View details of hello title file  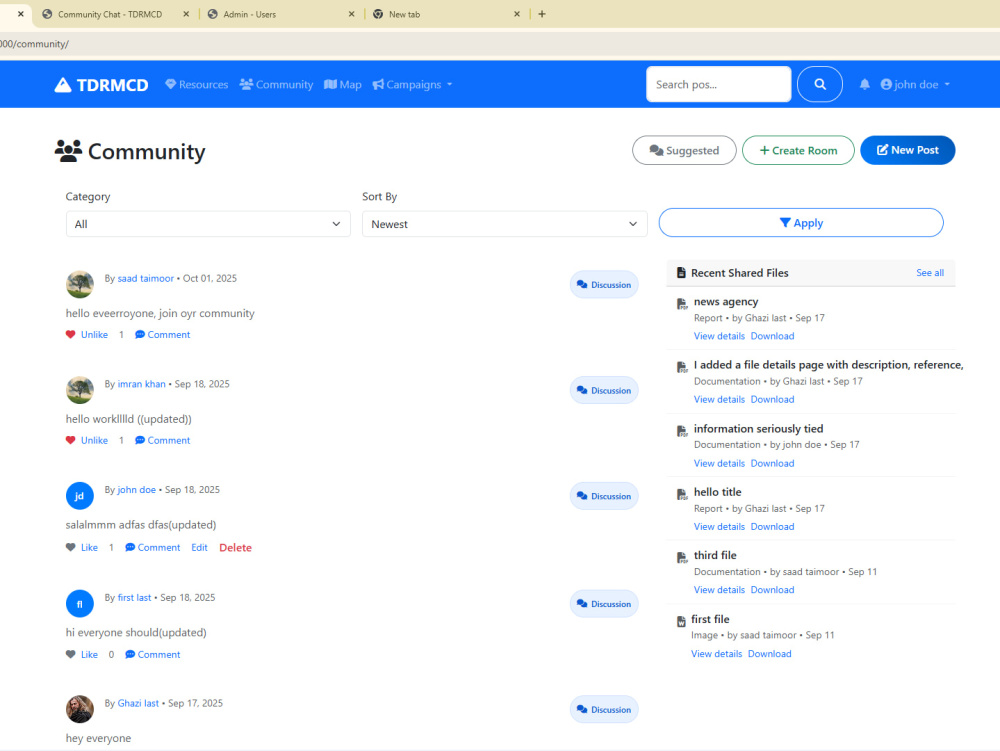pyautogui.click(x=719, y=527)
